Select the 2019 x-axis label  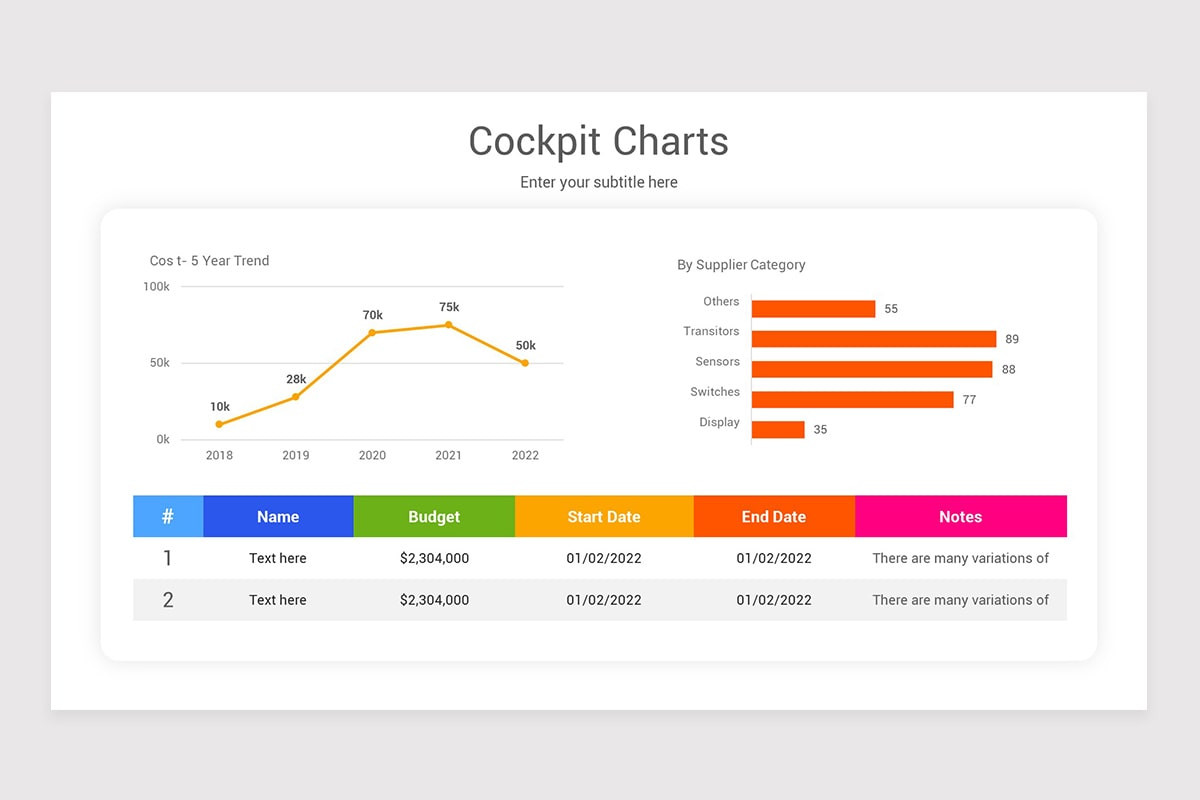coord(296,455)
